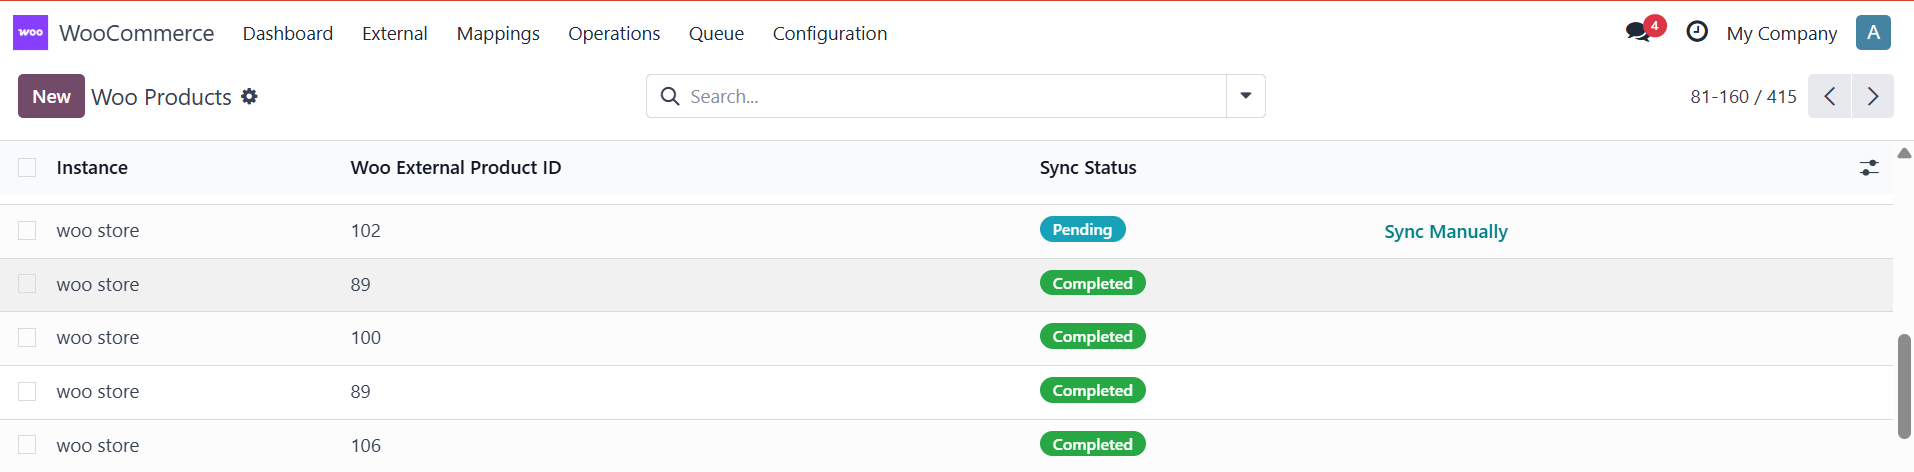The height and width of the screenshot is (472, 1914).
Task: Click the product ID 100 cell
Action: (x=366, y=337)
